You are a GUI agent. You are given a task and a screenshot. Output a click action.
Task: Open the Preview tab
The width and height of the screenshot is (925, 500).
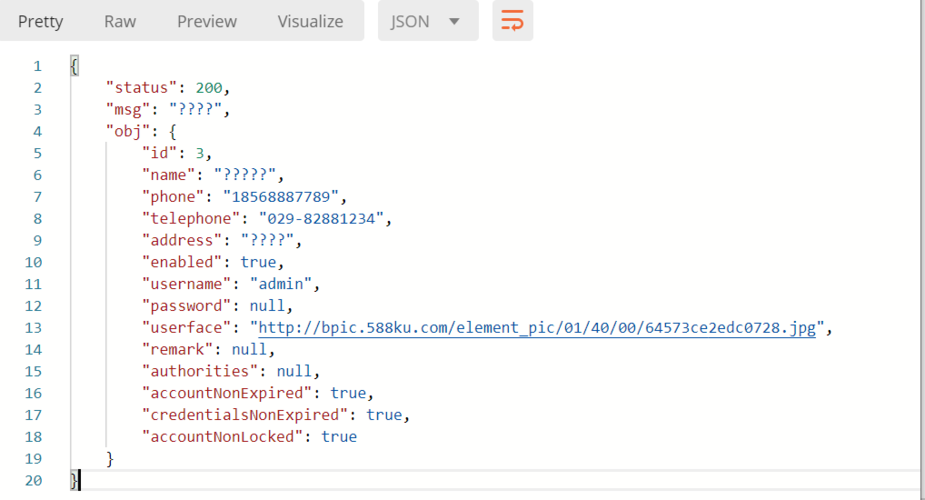point(207,21)
